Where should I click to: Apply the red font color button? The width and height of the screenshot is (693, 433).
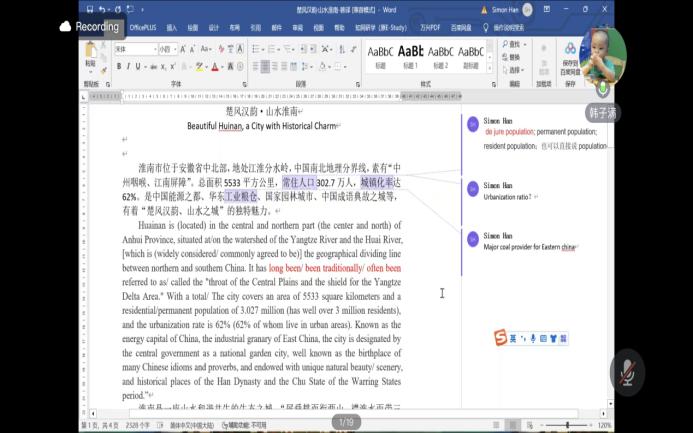tap(214, 67)
